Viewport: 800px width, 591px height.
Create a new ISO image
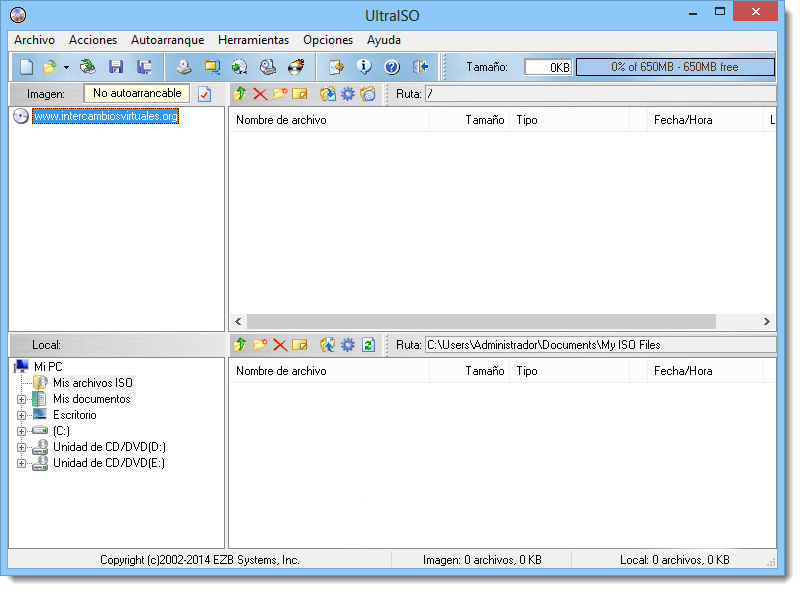25,66
